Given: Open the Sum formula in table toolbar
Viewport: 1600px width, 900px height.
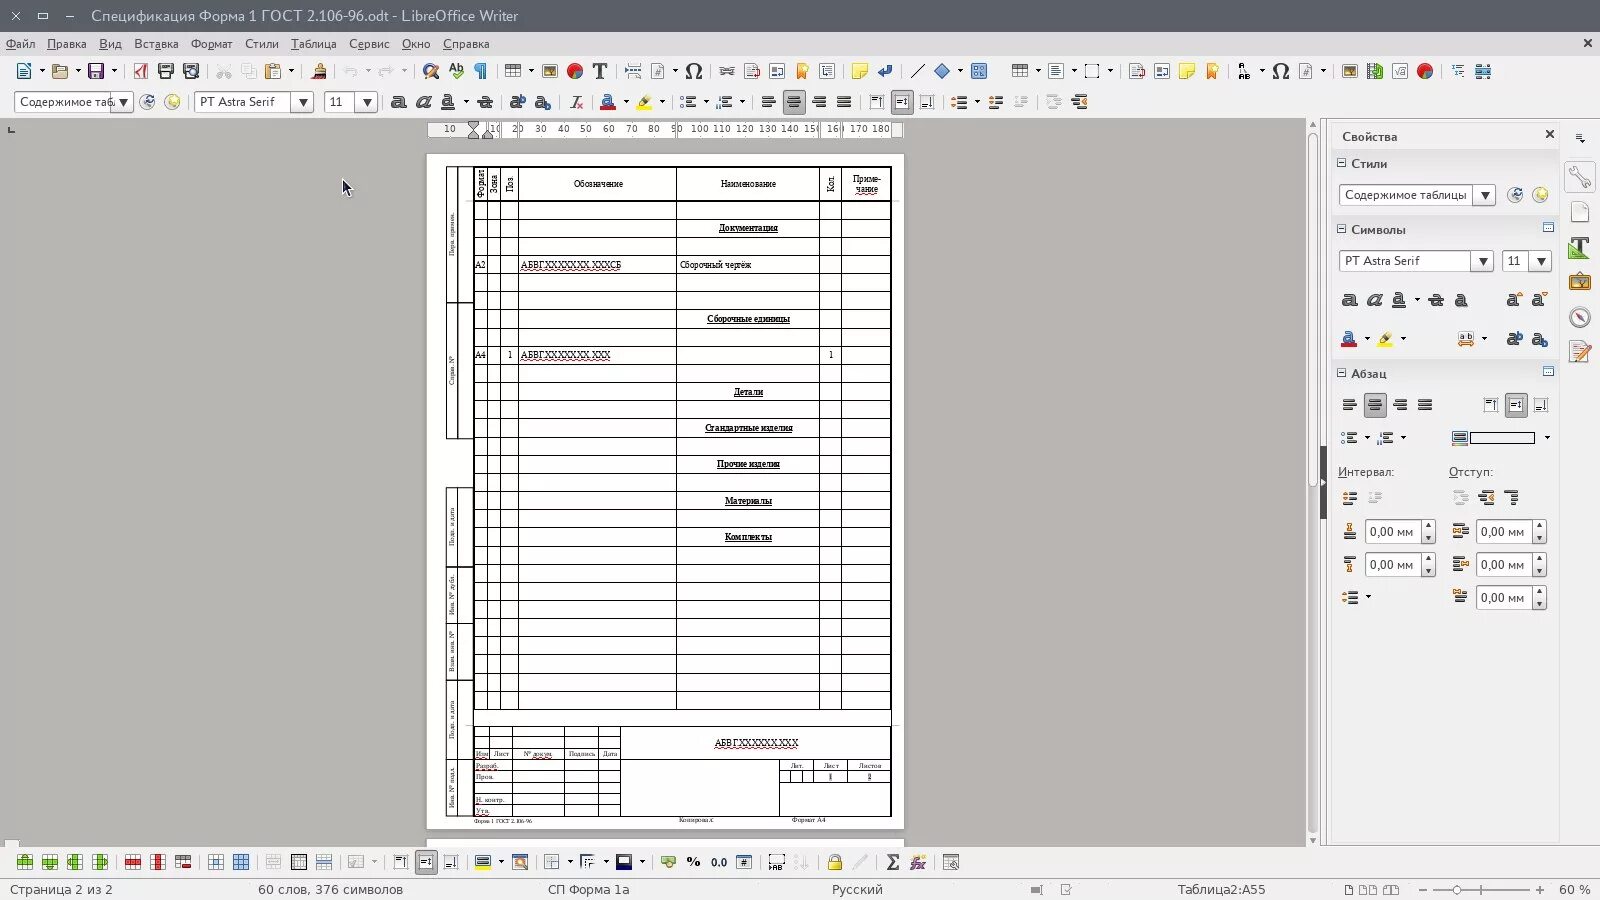Looking at the screenshot, I should tap(893, 862).
